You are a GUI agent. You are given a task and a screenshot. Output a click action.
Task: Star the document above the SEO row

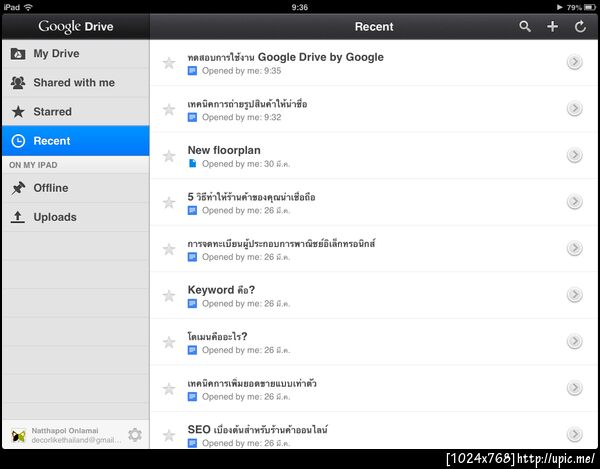click(169, 389)
